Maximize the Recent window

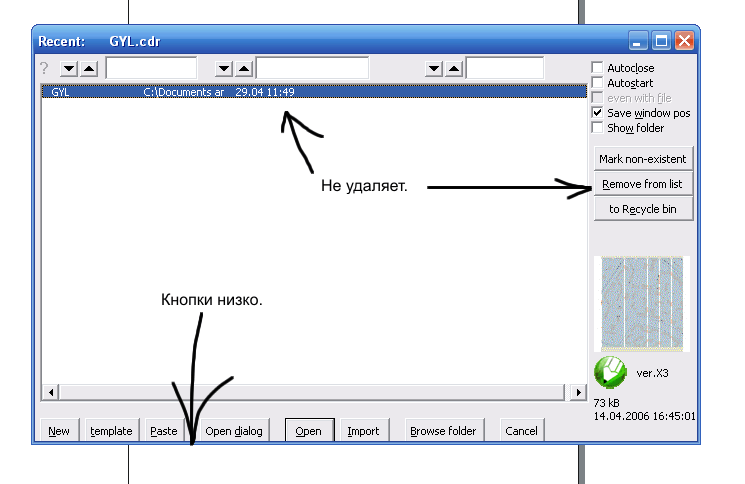[661, 41]
